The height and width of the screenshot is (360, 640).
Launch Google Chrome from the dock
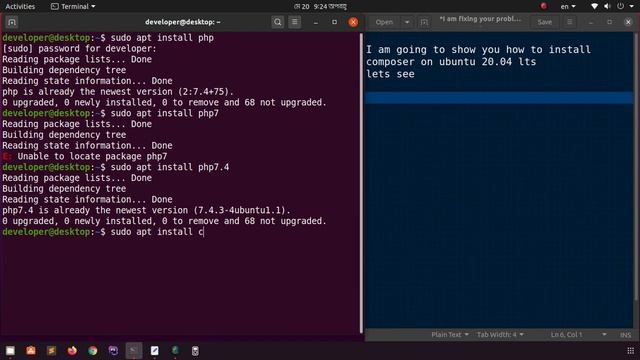pyautogui.click(x=93, y=351)
